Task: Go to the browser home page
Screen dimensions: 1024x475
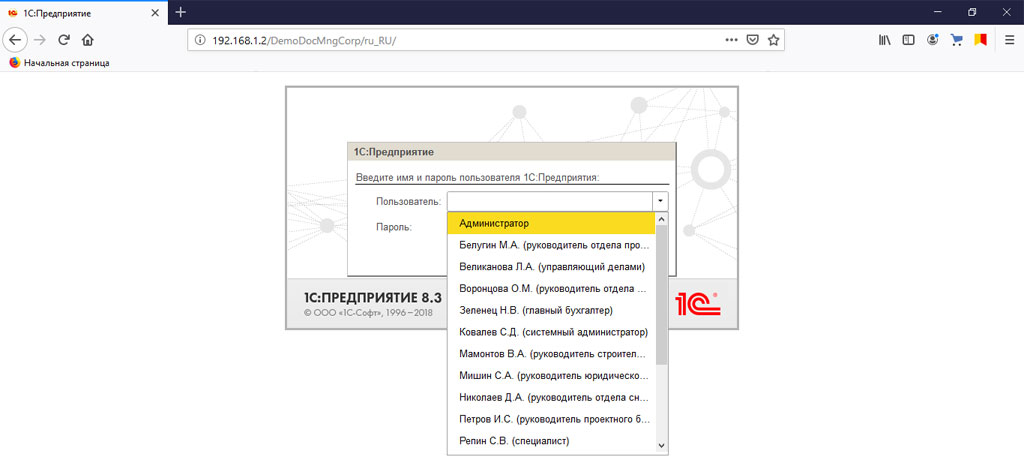Action: [x=87, y=40]
